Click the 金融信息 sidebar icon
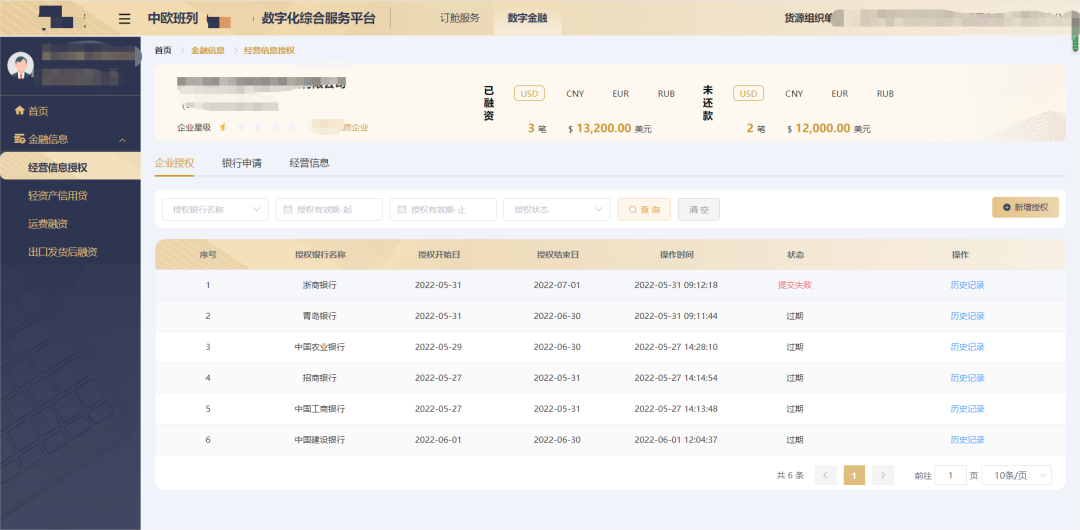1080x530 pixels. tap(19, 139)
